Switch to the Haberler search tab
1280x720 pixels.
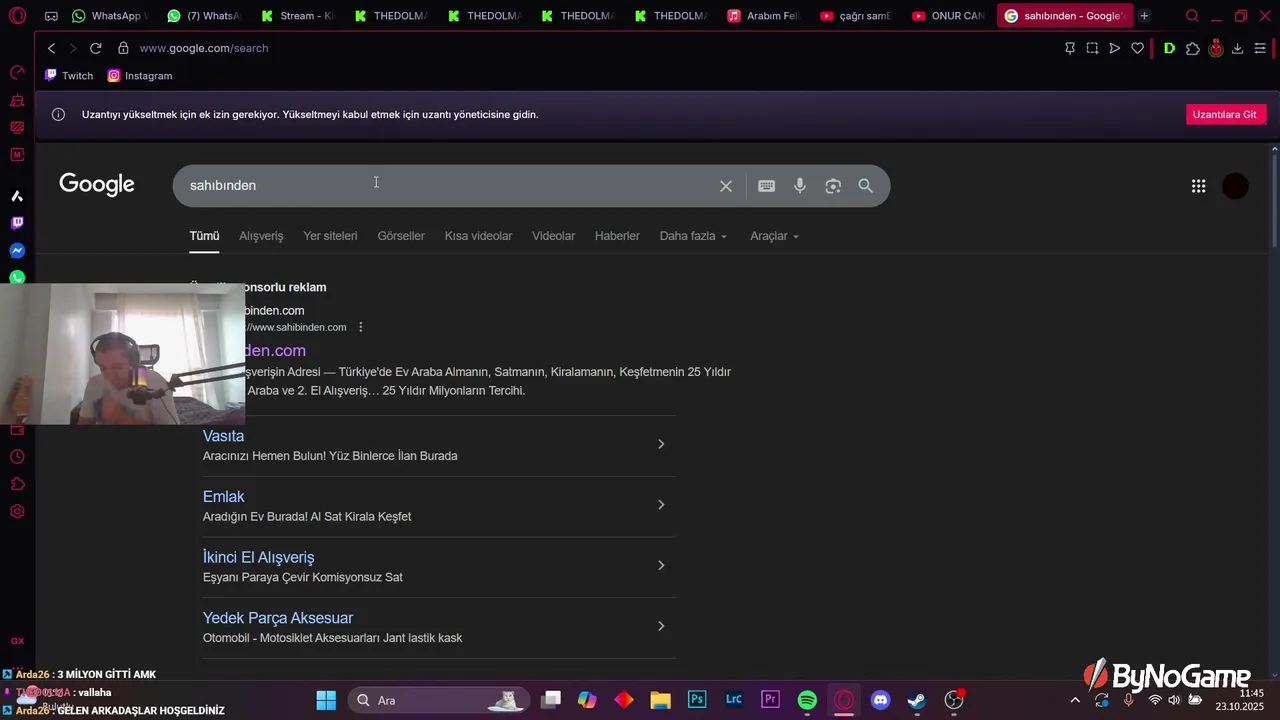(617, 236)
